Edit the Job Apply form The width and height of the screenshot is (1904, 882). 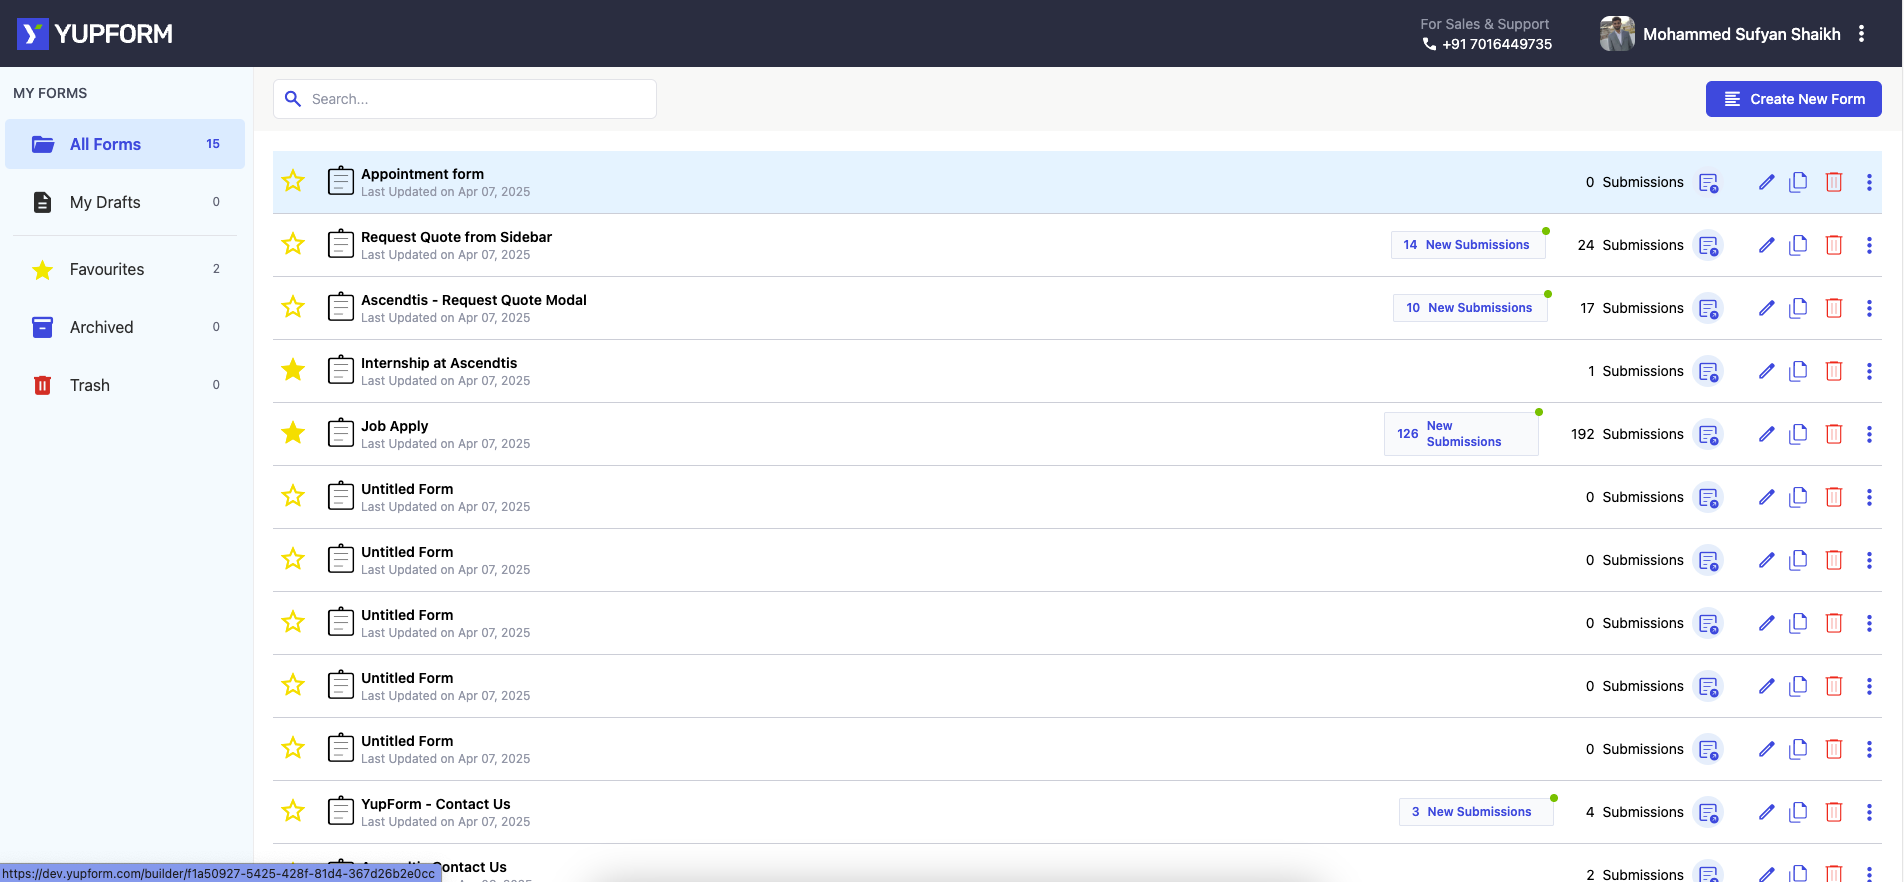tap(1767, 434)
